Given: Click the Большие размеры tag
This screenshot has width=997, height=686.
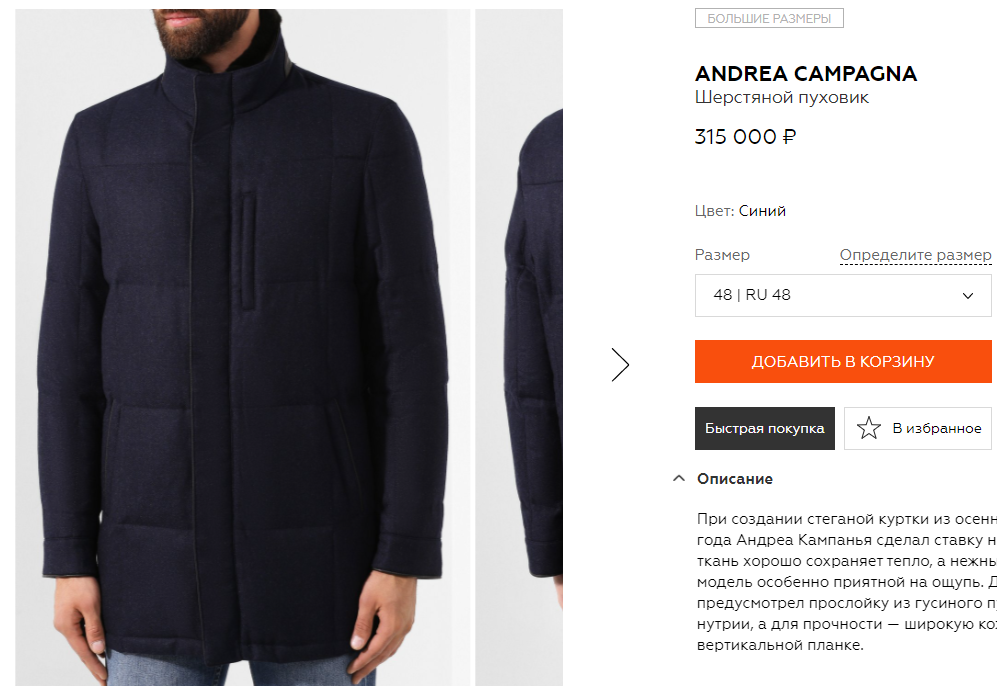Looking at the screenshot, I should tap(769, 18).
